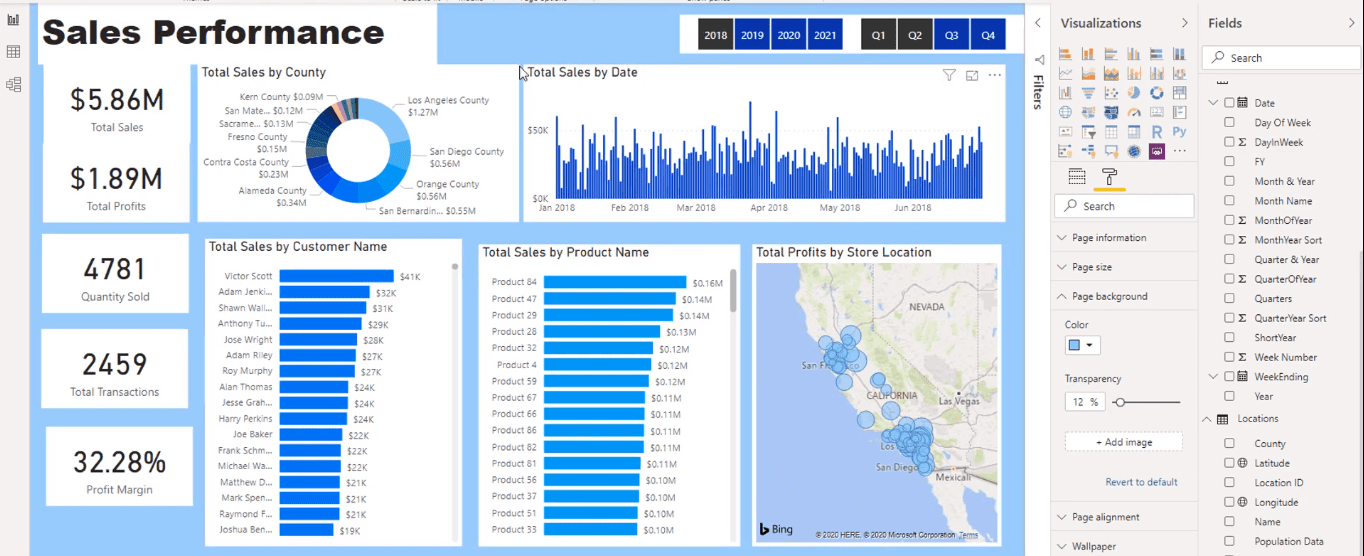Collapse the Page background section

point(1125,296)
